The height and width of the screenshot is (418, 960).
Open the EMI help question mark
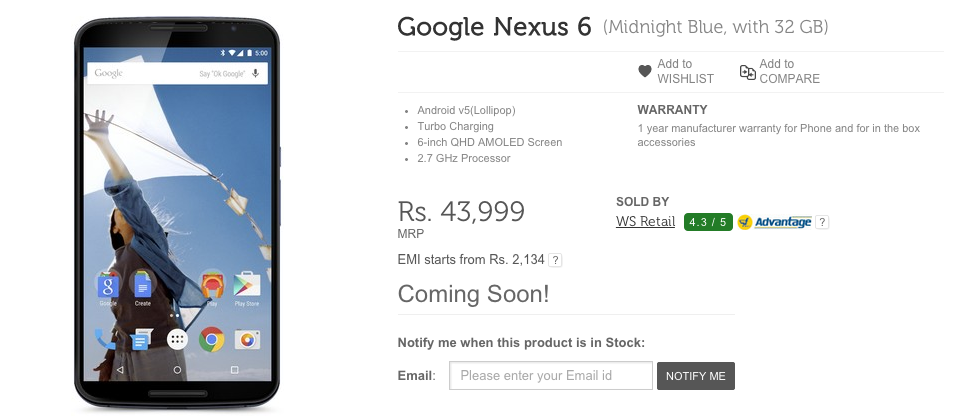555,260
